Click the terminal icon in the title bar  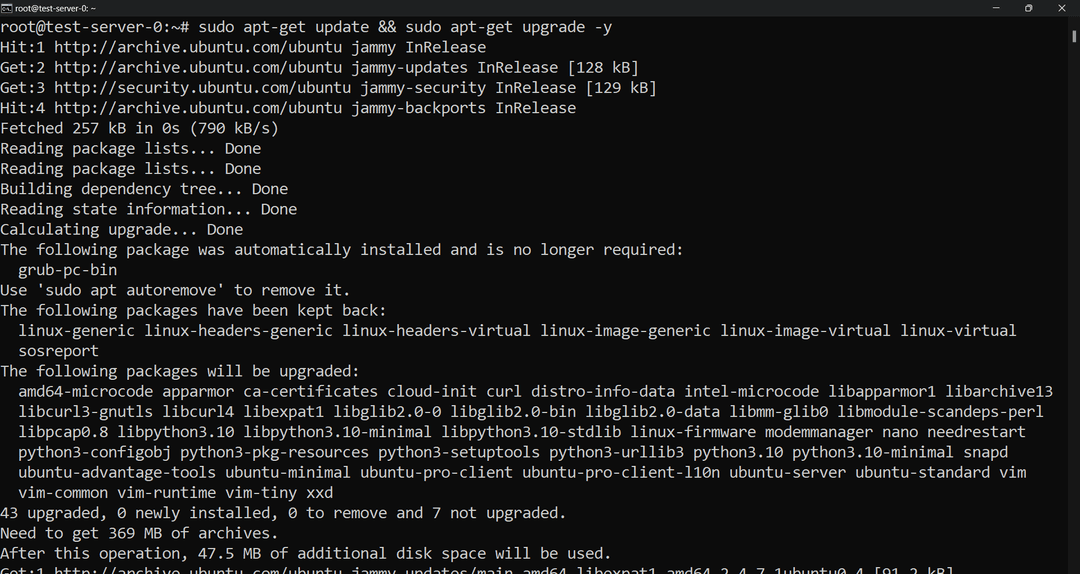pos(6,8)
